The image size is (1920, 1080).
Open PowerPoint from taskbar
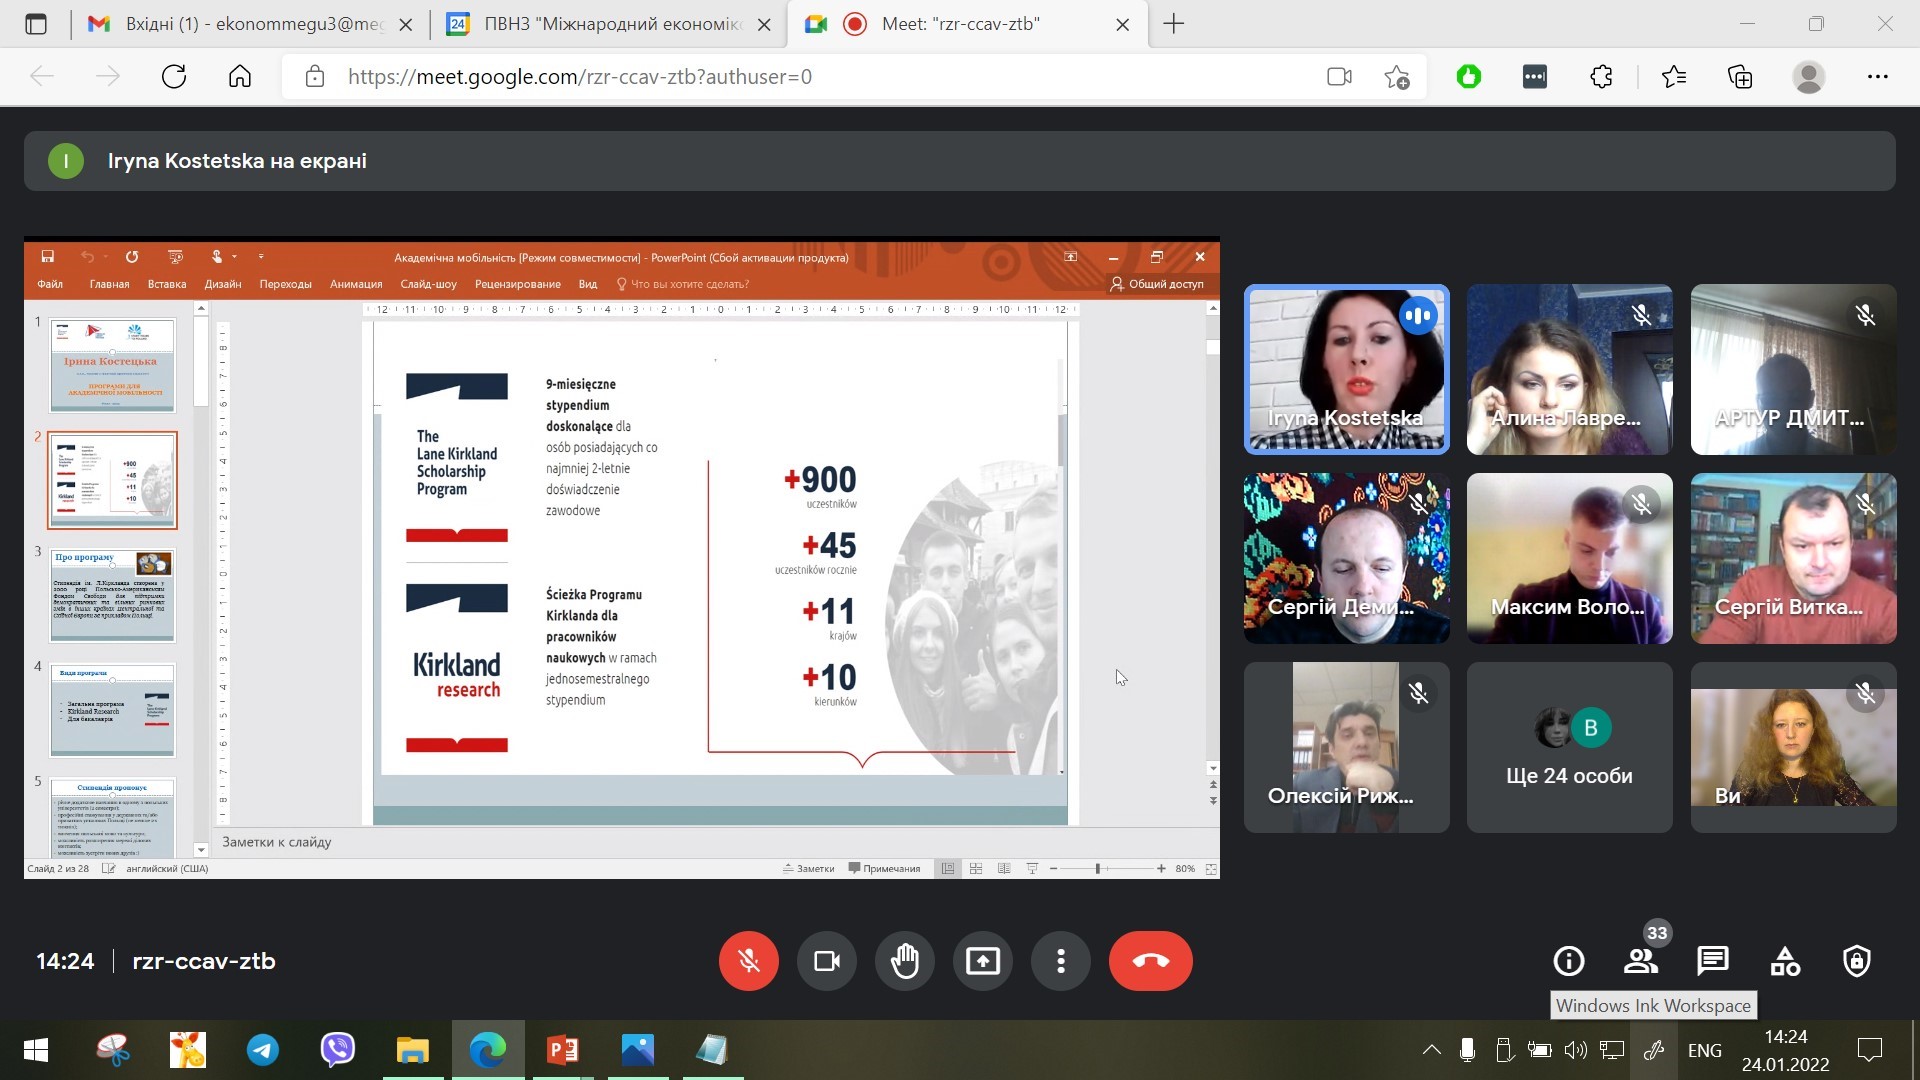(563, 1050)
